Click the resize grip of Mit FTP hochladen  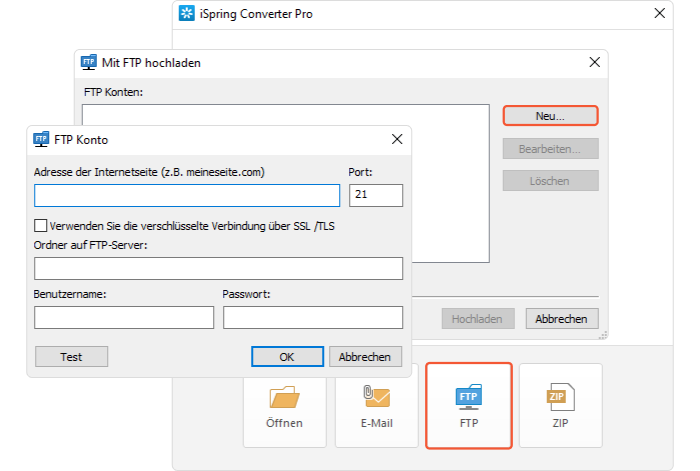pos(603,335)
